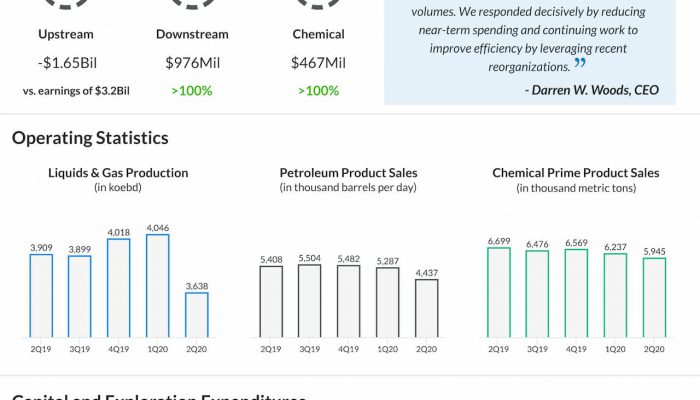Click the 2Q20 Liquids & Gas Production bar

click(197, 315)
